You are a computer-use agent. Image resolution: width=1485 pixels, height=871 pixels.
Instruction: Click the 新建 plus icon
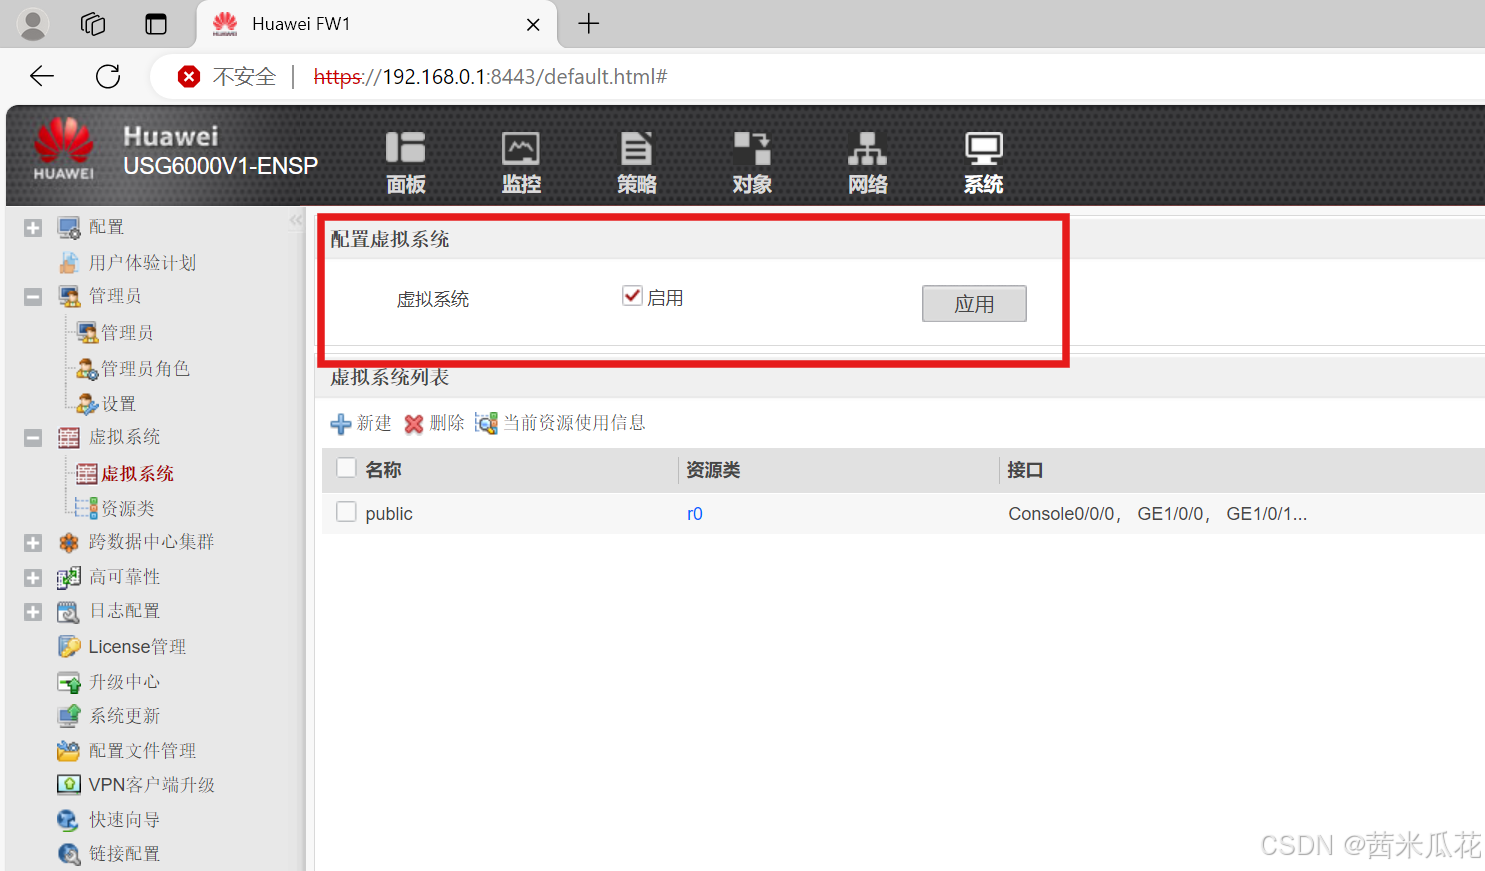coord(341,424)
